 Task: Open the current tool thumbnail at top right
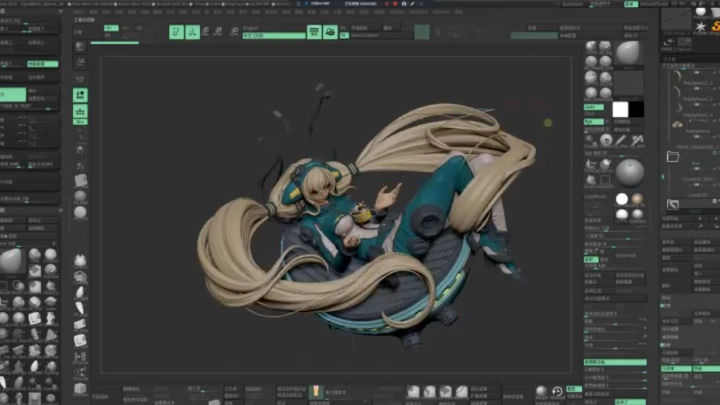676,20
